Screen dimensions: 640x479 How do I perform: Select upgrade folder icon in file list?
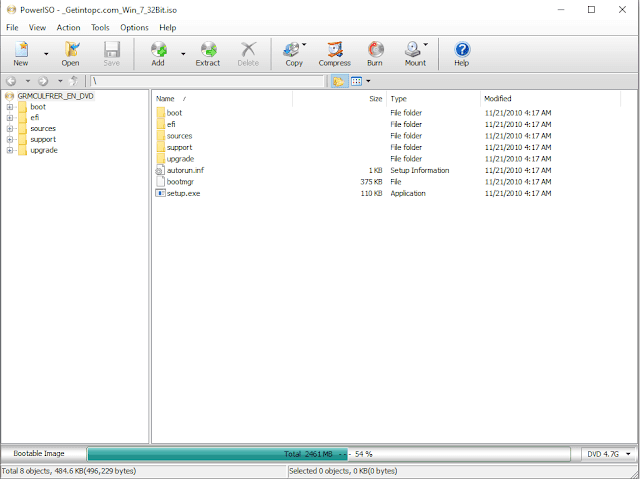click(160, 159)
